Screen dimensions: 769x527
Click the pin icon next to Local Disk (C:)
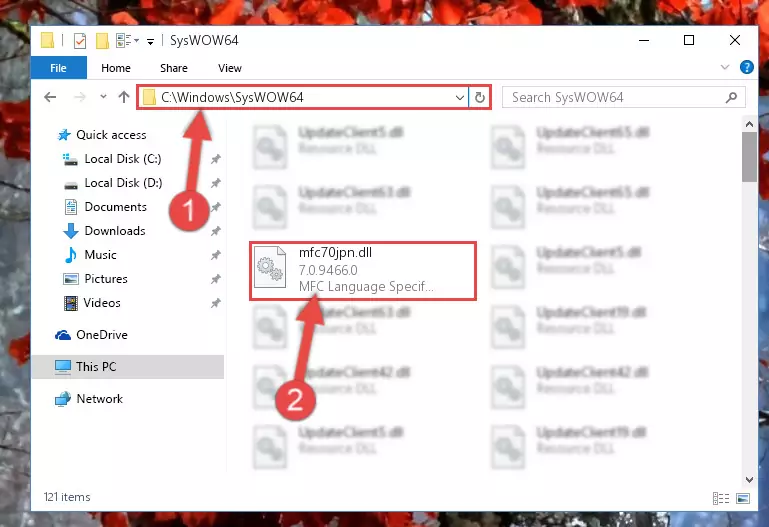click(x=215, y=159)
